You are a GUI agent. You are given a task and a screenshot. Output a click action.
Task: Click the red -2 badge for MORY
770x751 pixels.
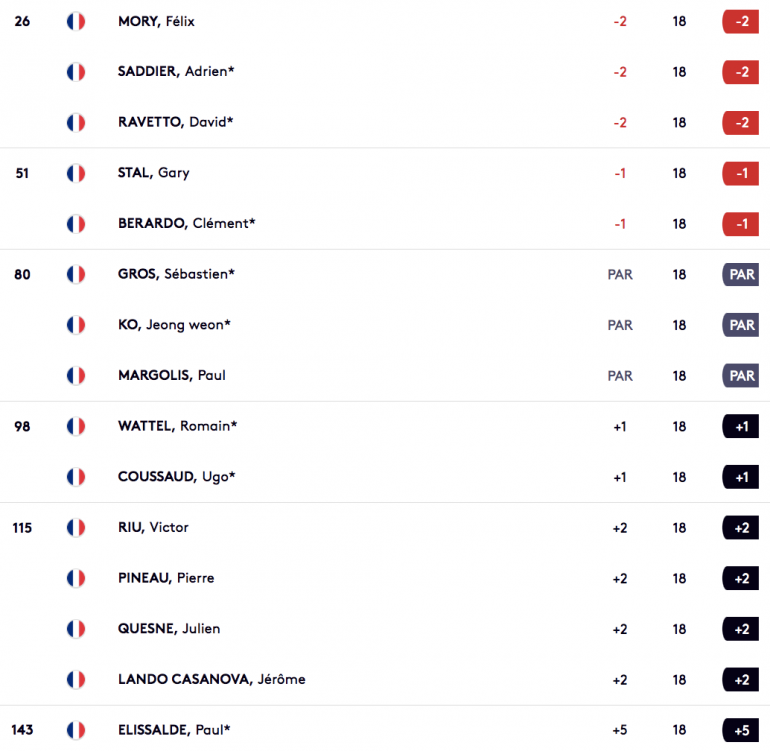pos(741,22)
